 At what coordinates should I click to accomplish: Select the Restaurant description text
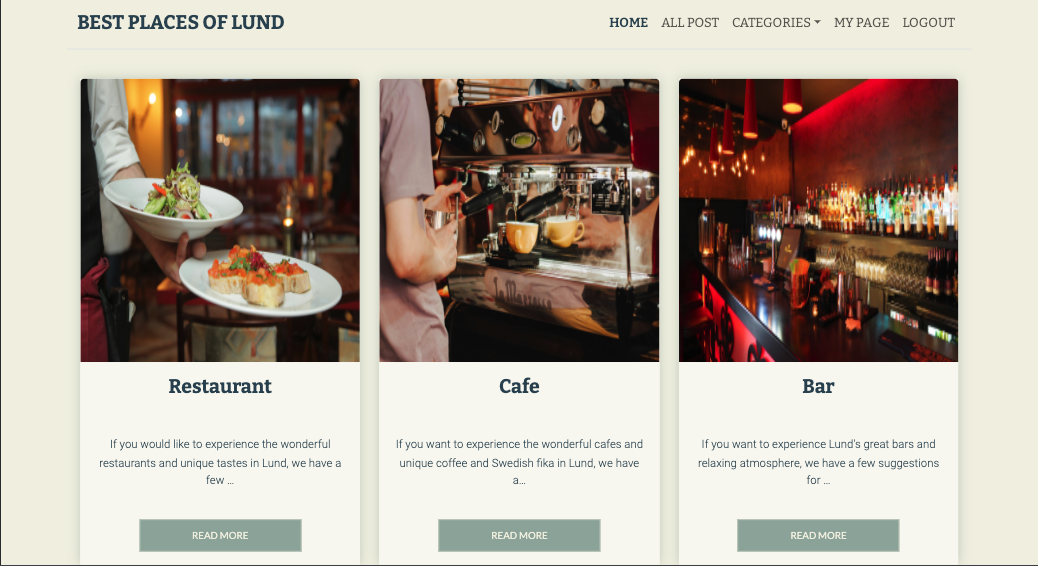click(220, 462)
